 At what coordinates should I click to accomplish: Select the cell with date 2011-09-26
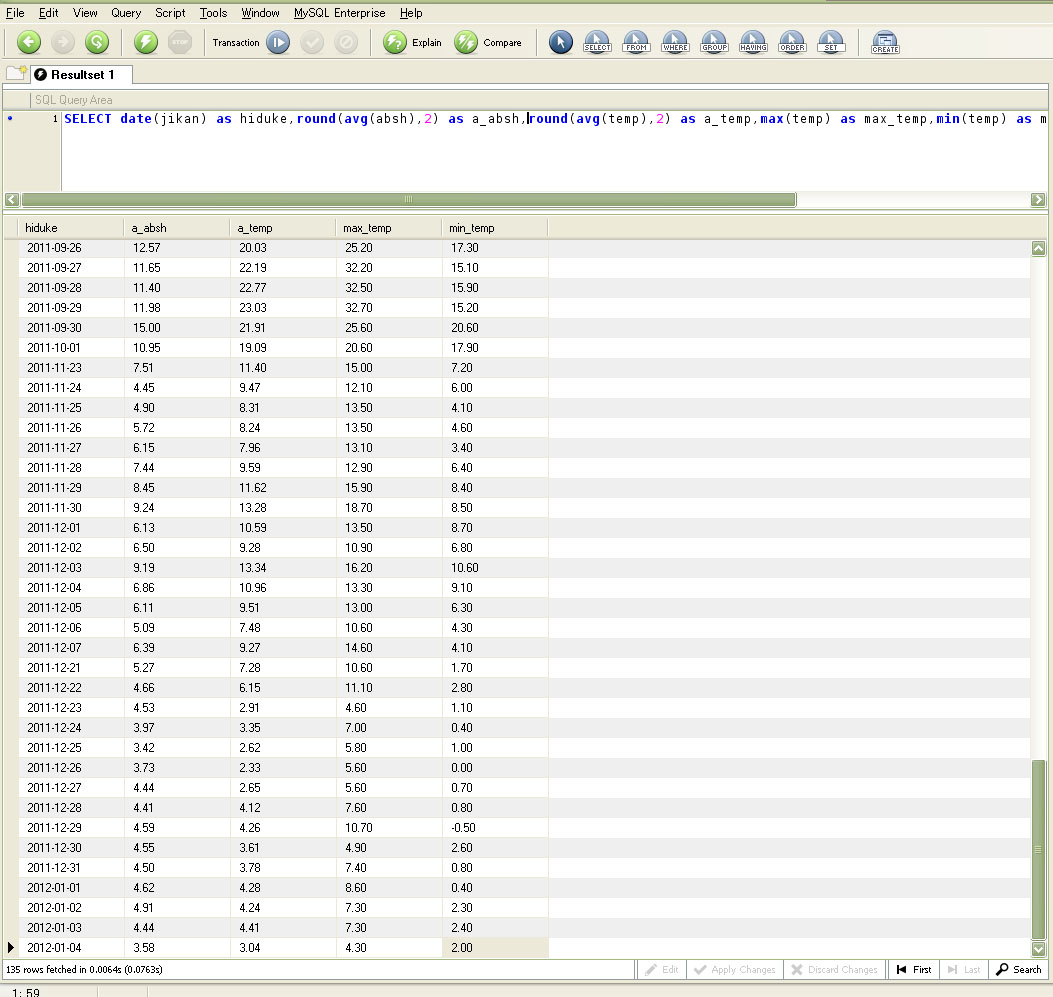71,248
